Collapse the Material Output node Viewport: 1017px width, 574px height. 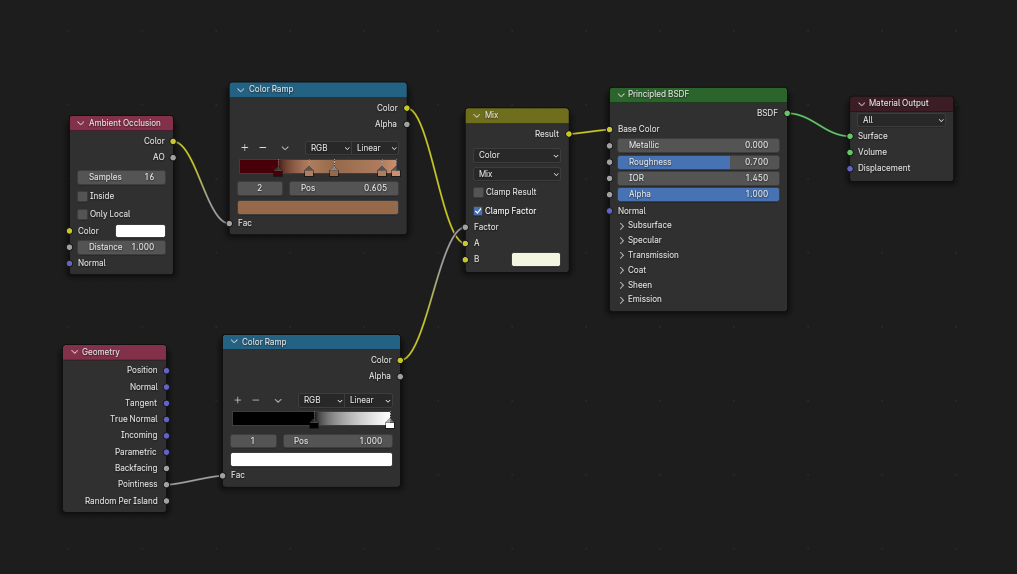tap(861, 103)
